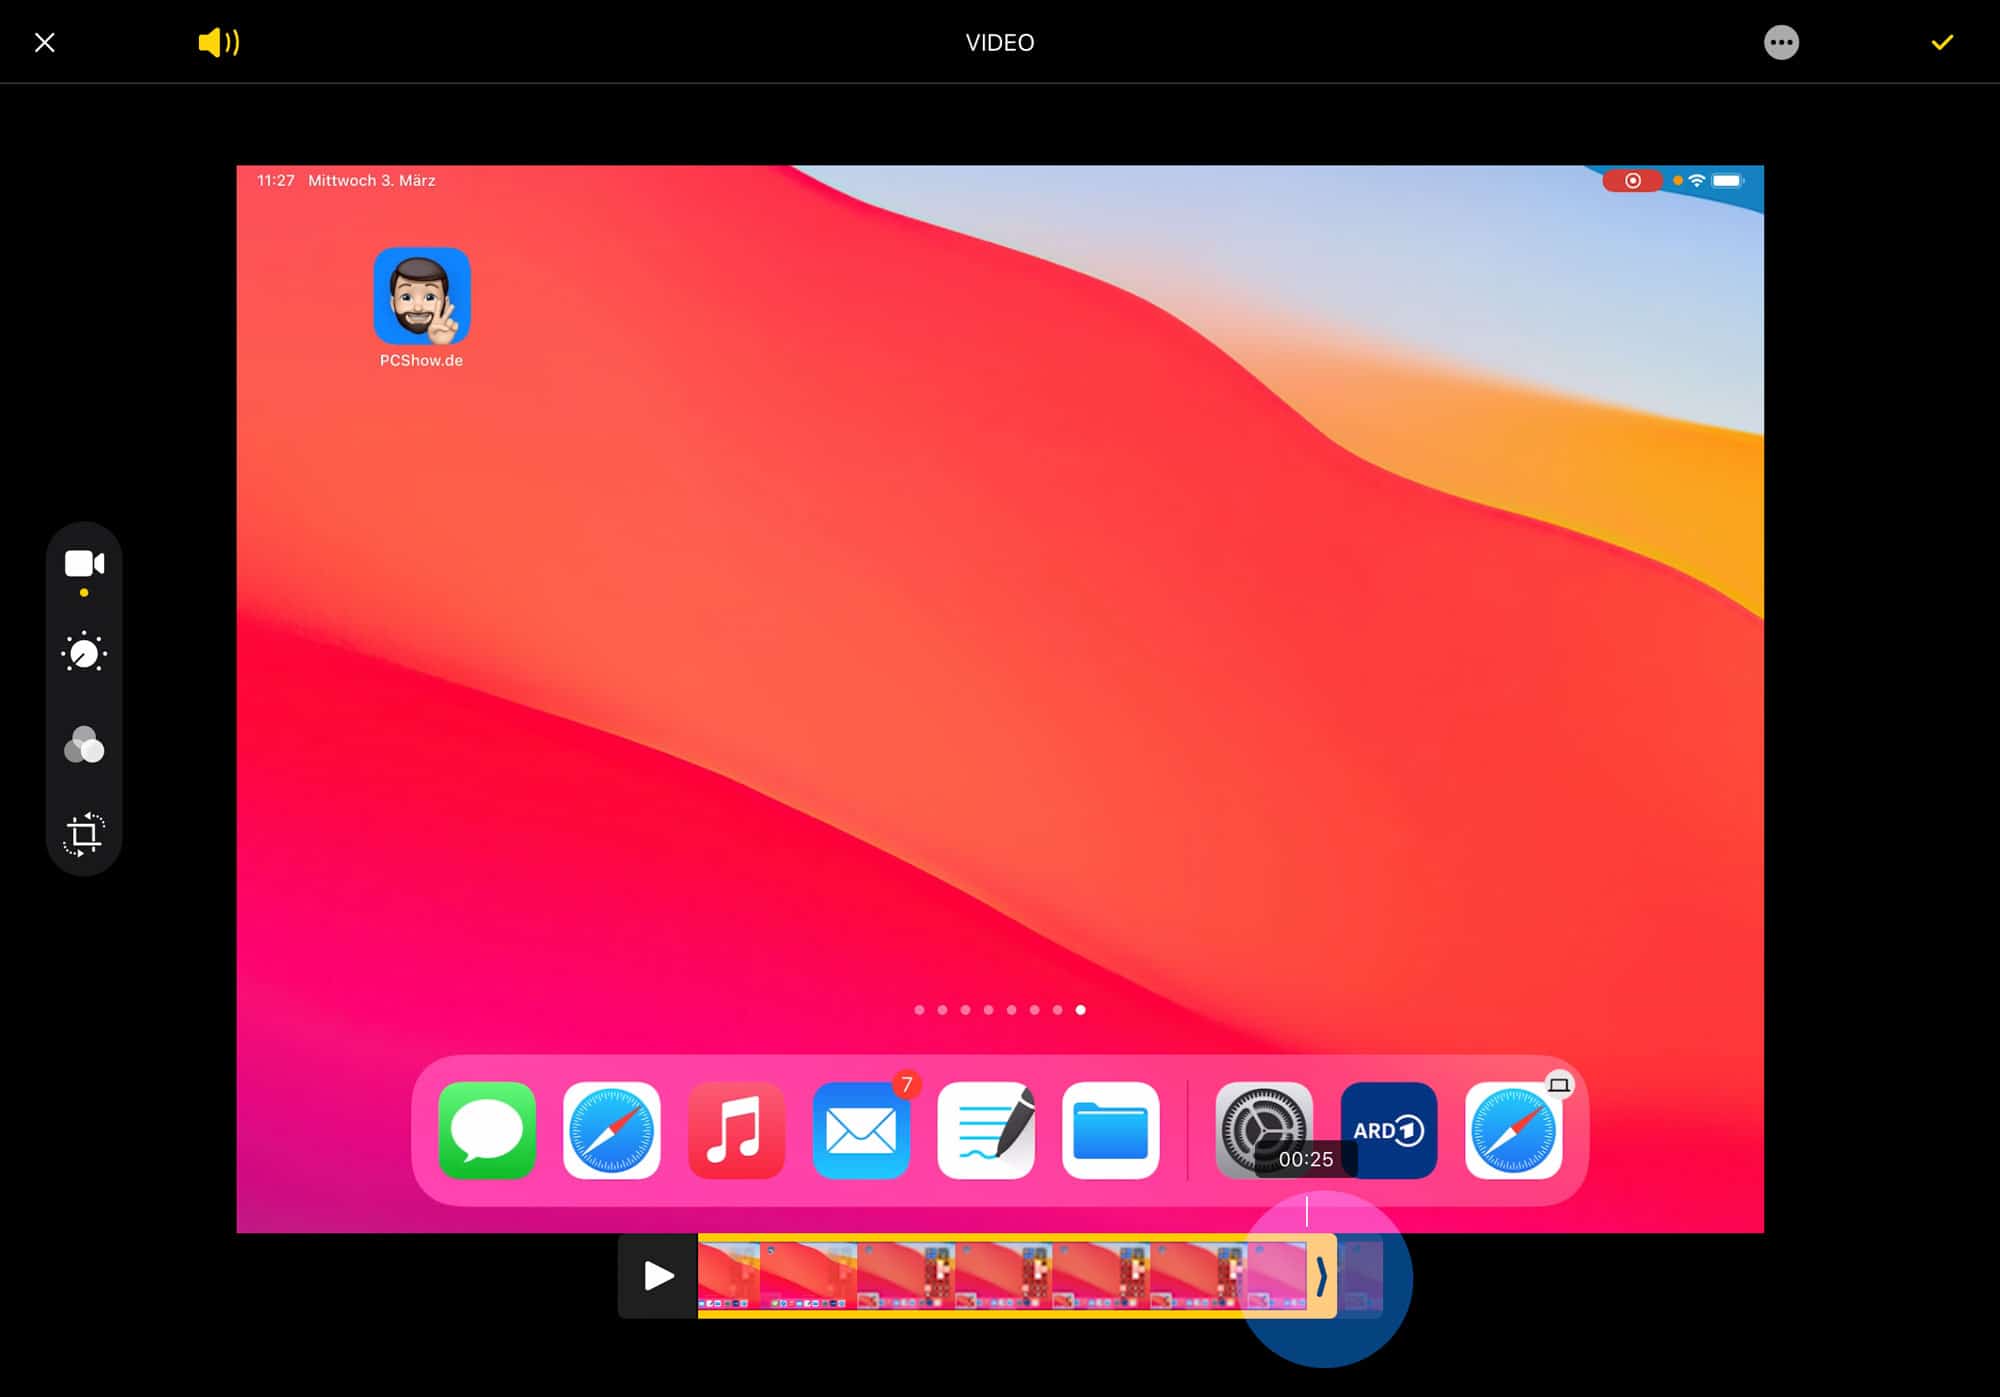
Task: Select the Video trim tool
Action: pyautogui.click(x=84, y=564)
